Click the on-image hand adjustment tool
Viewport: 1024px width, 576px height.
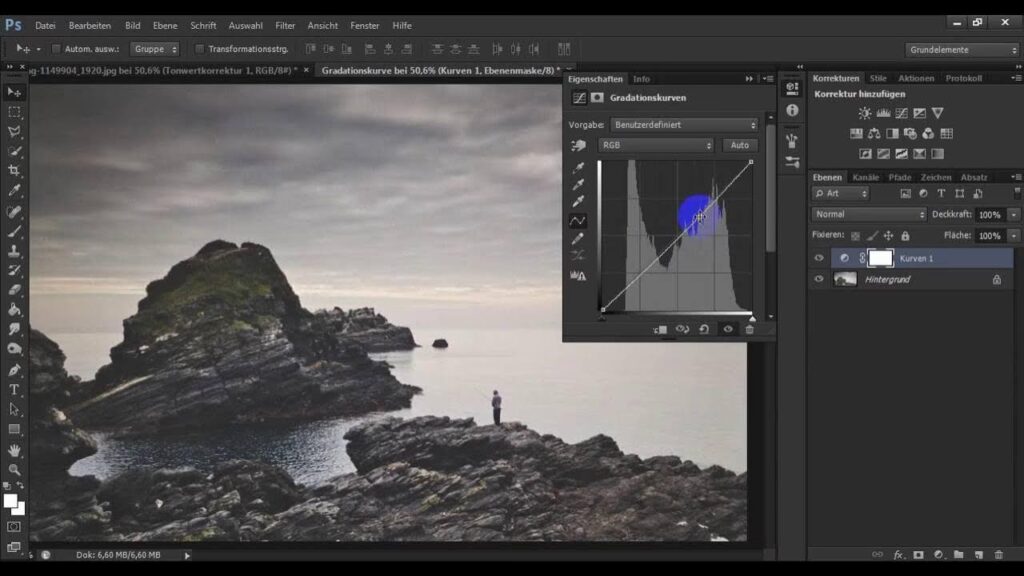click(578, 146)
